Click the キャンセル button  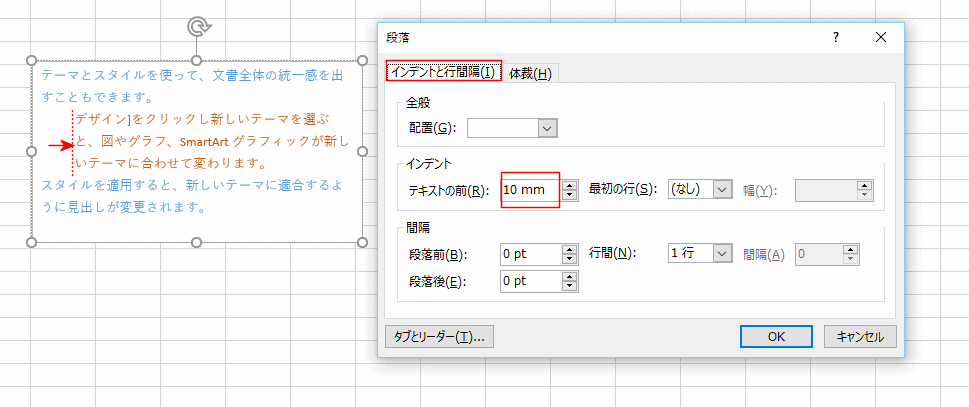[860, 337]
